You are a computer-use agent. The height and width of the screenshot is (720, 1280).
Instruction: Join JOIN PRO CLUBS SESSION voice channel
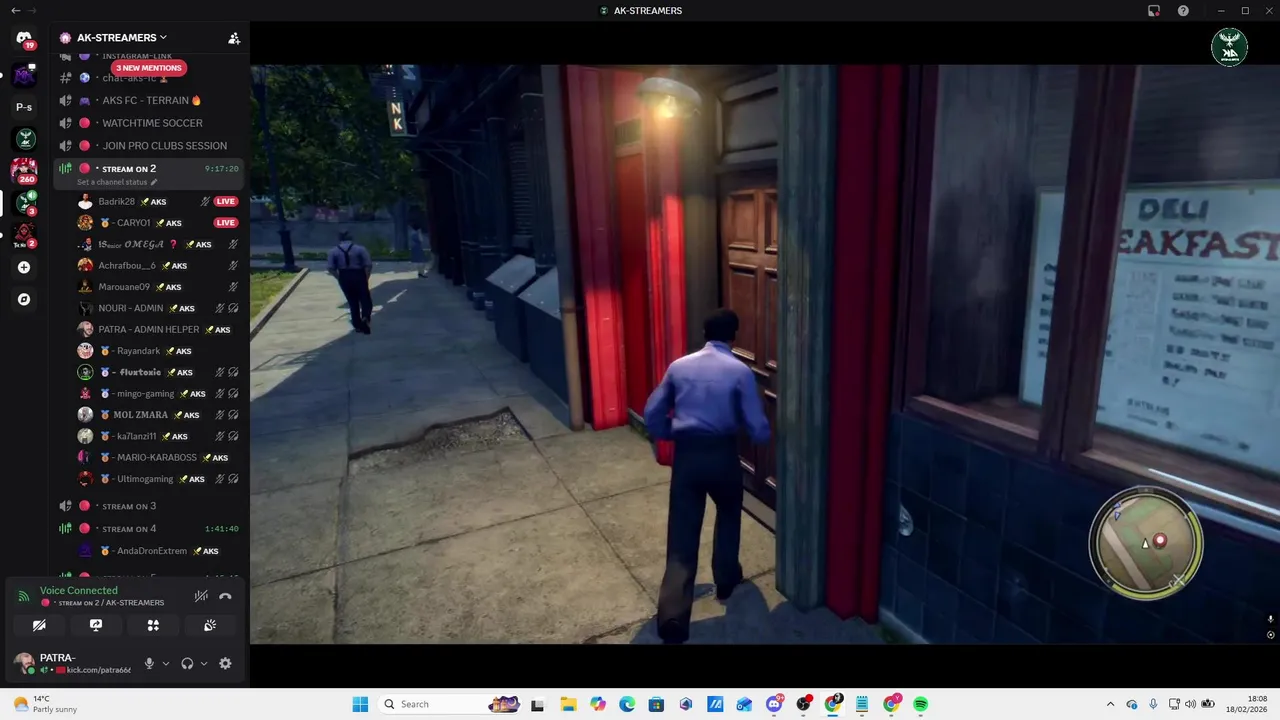(148, 146)
